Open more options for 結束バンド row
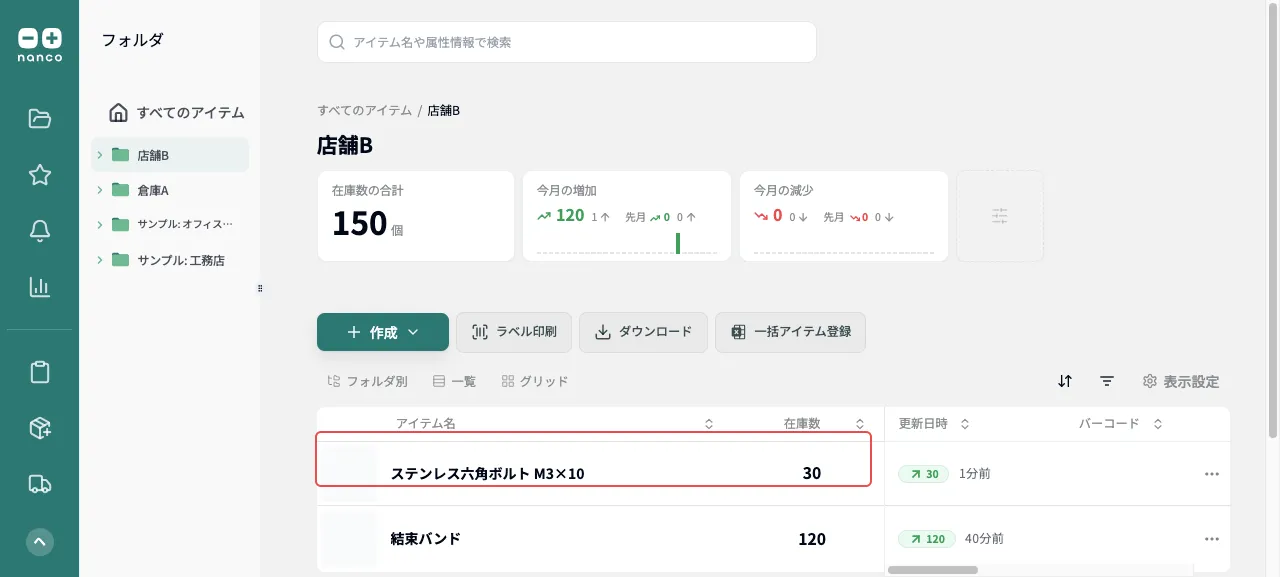 pos(1212,539)
